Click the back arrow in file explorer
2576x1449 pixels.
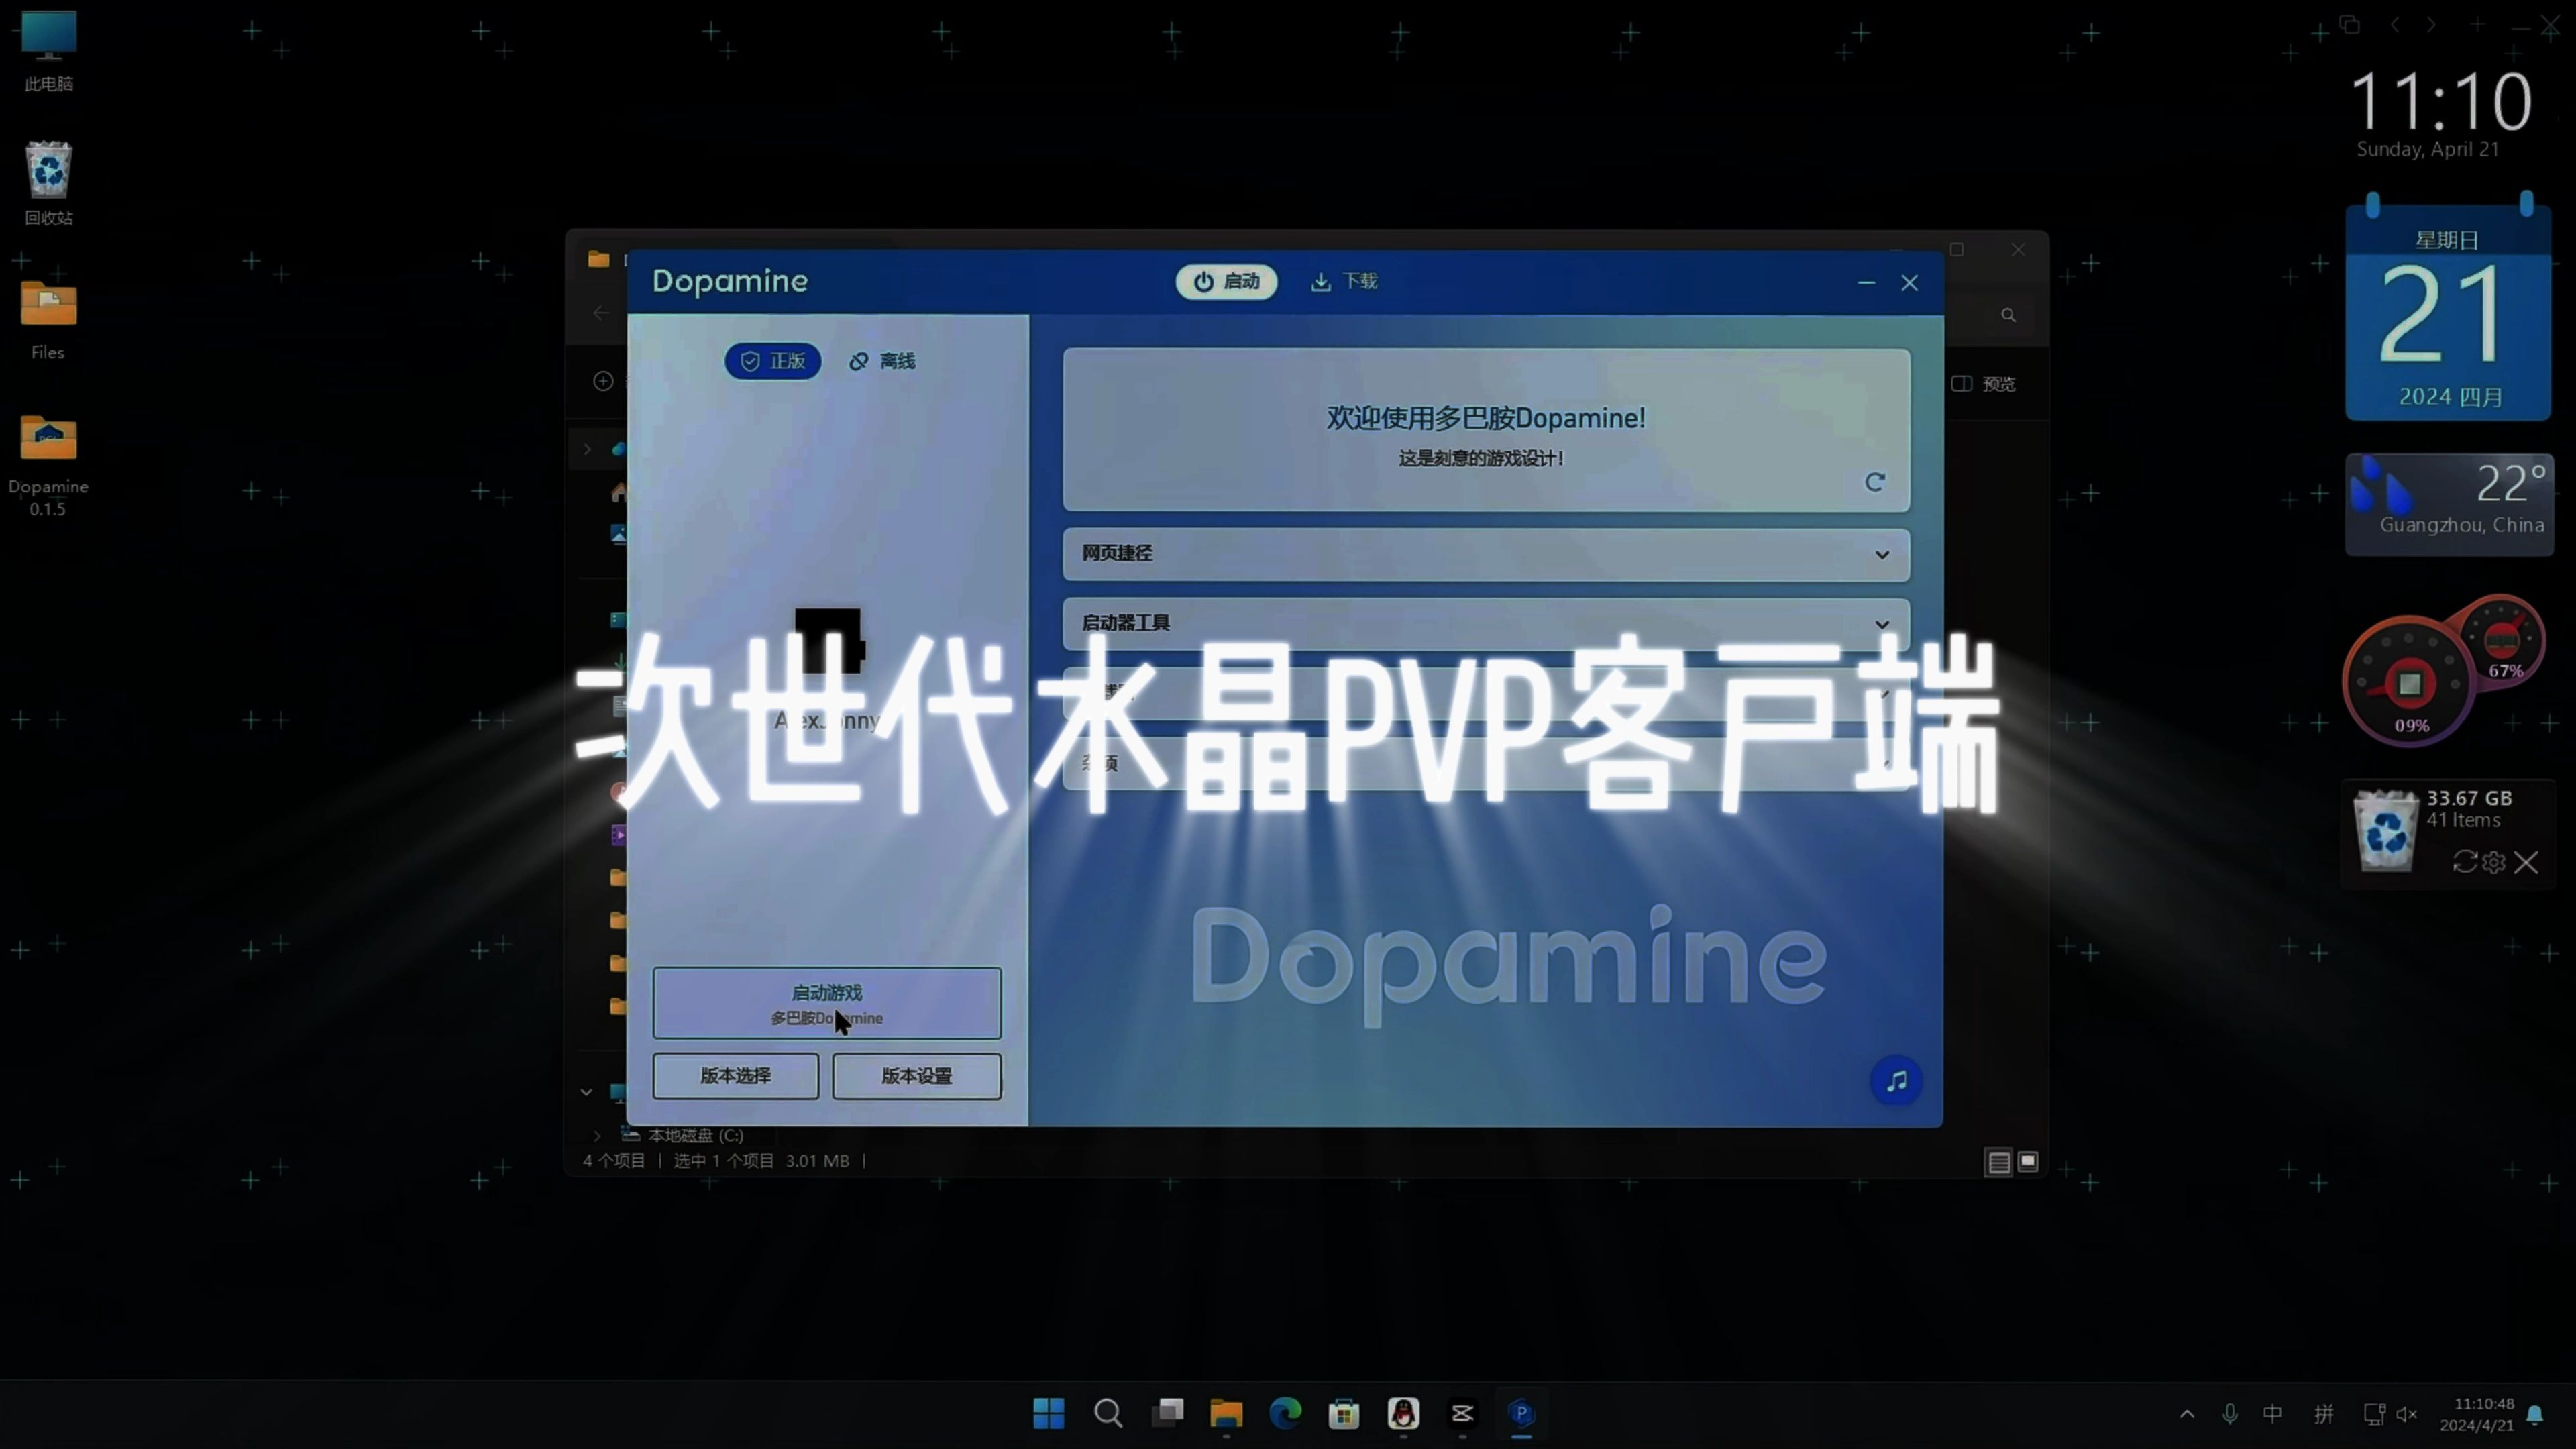pos(601,312)
